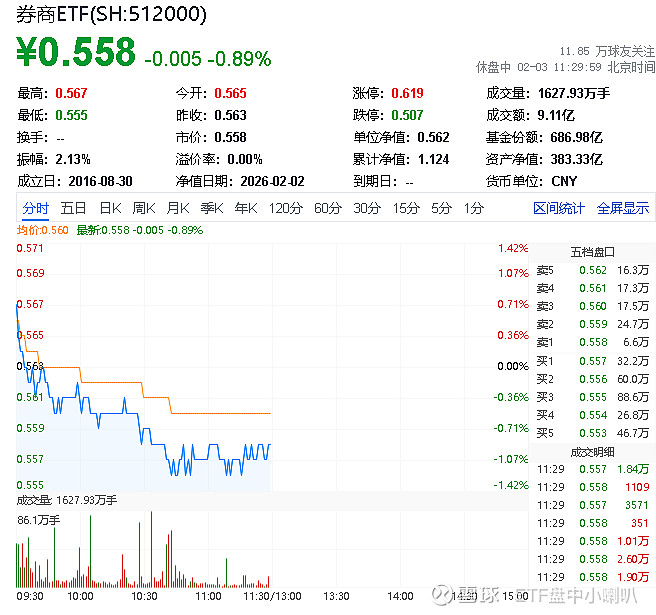This screenshot has height=615, width=656.
Task: Open the 季K quarterly chart tab
Action: (x=211, y=208)
